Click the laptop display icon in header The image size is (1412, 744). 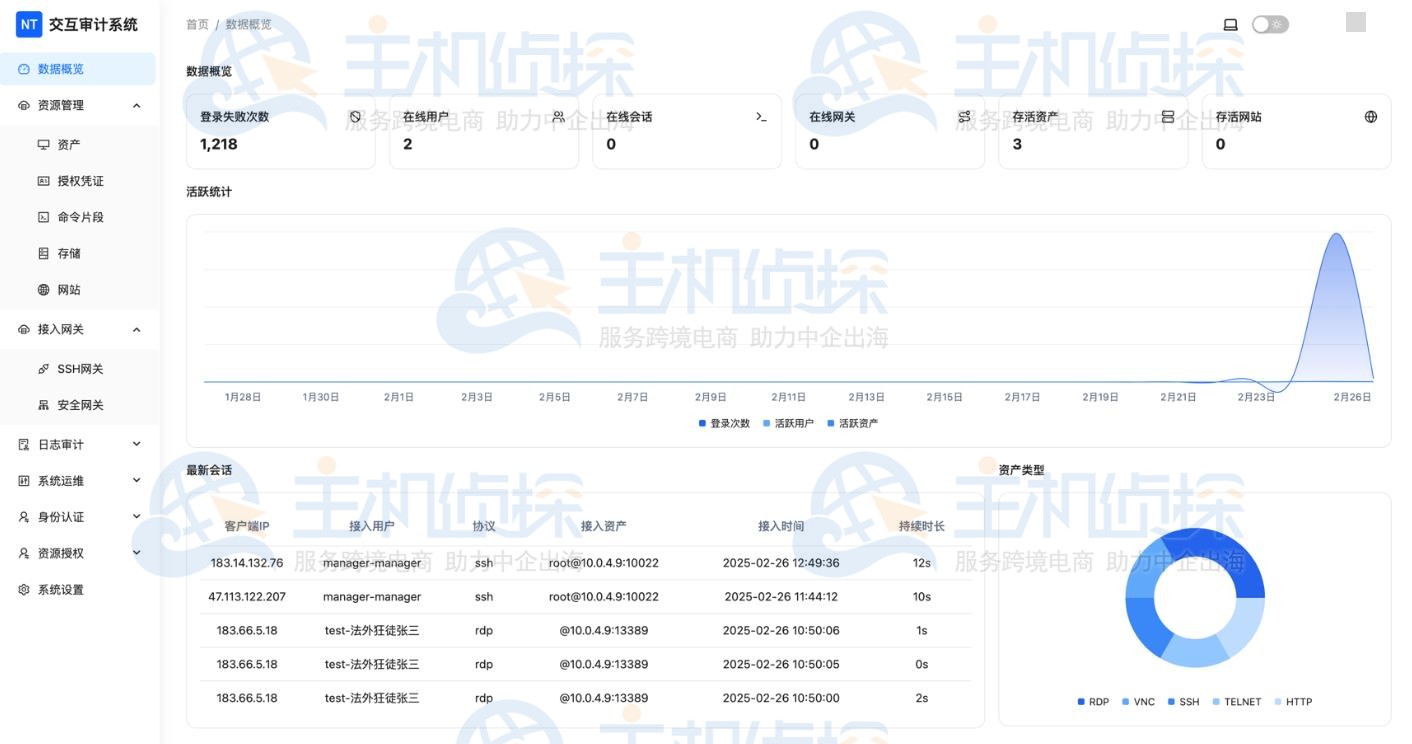(x=1231, y=24)
